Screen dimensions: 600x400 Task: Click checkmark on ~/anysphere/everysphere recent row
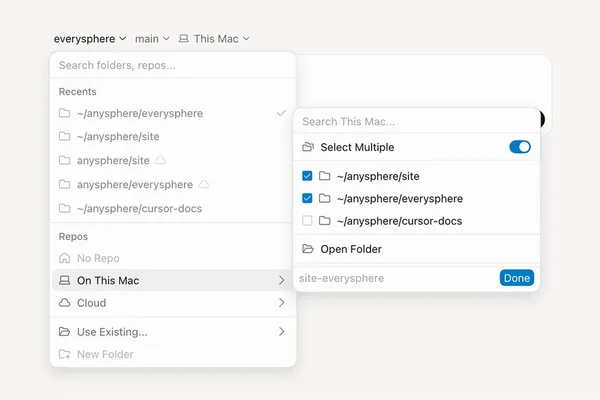[281, 113]
